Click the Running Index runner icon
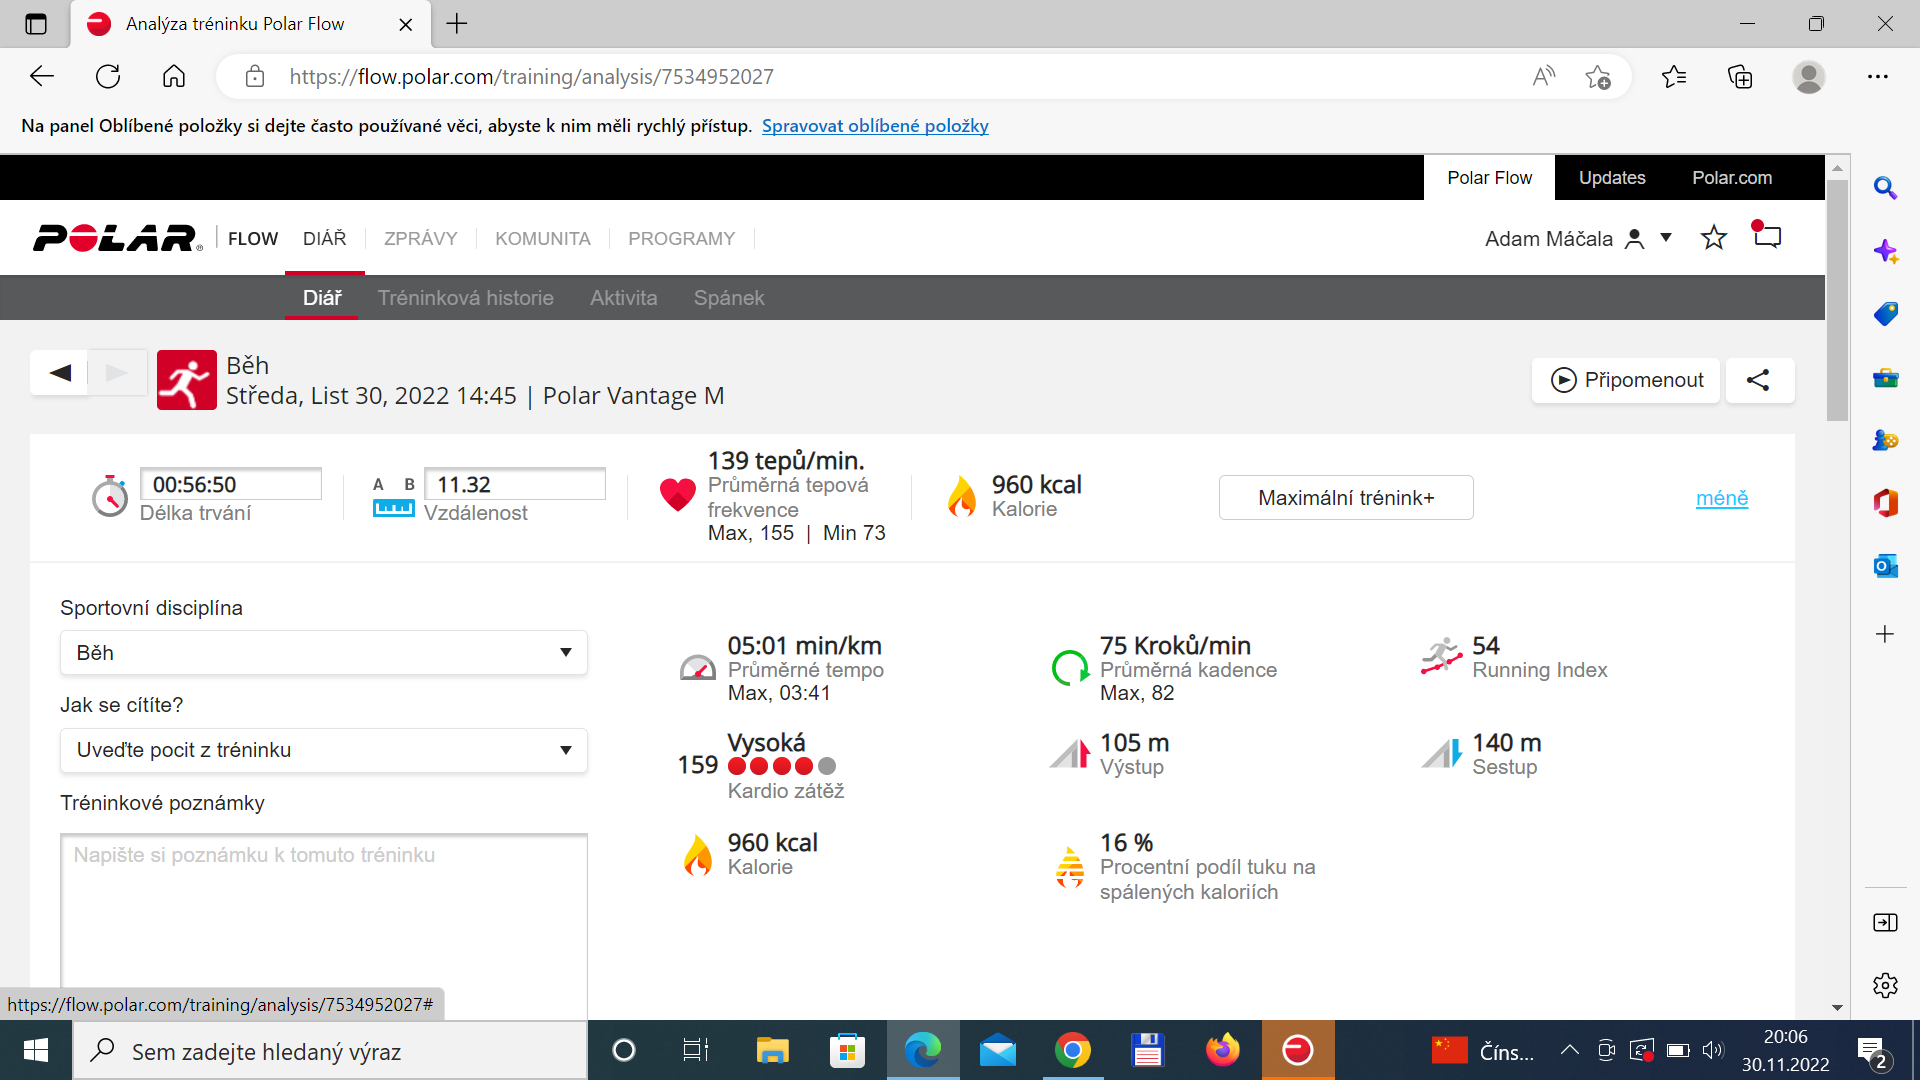This screenshot has width=1920, height=1080. (1442, 657)
